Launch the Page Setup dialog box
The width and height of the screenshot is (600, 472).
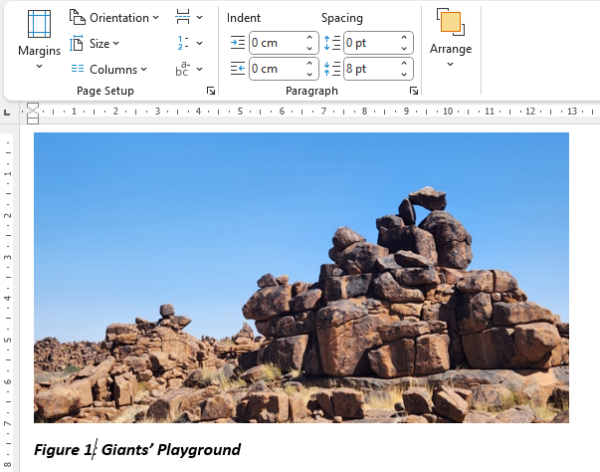211,91
